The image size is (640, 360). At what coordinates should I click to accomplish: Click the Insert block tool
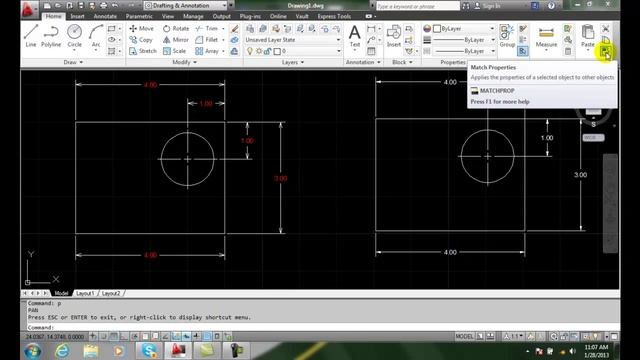coord(394,36)
